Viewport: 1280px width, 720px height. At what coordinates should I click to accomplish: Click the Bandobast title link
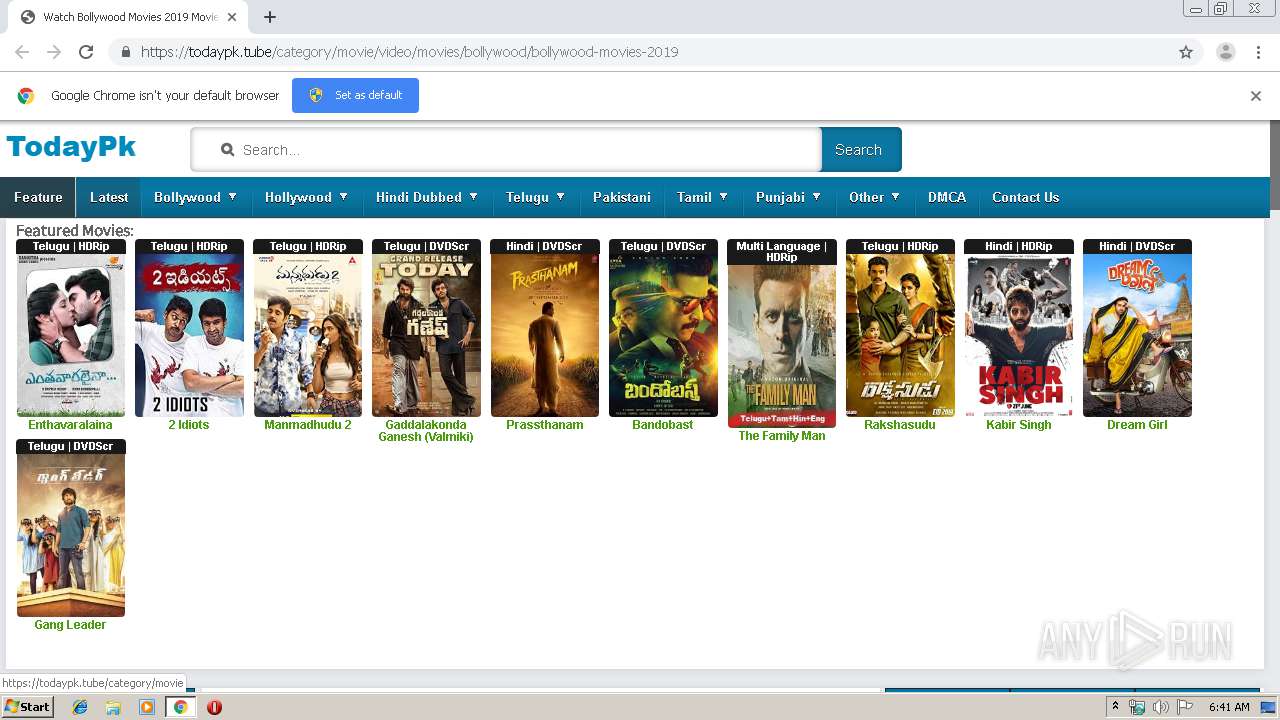coord(663,425)
